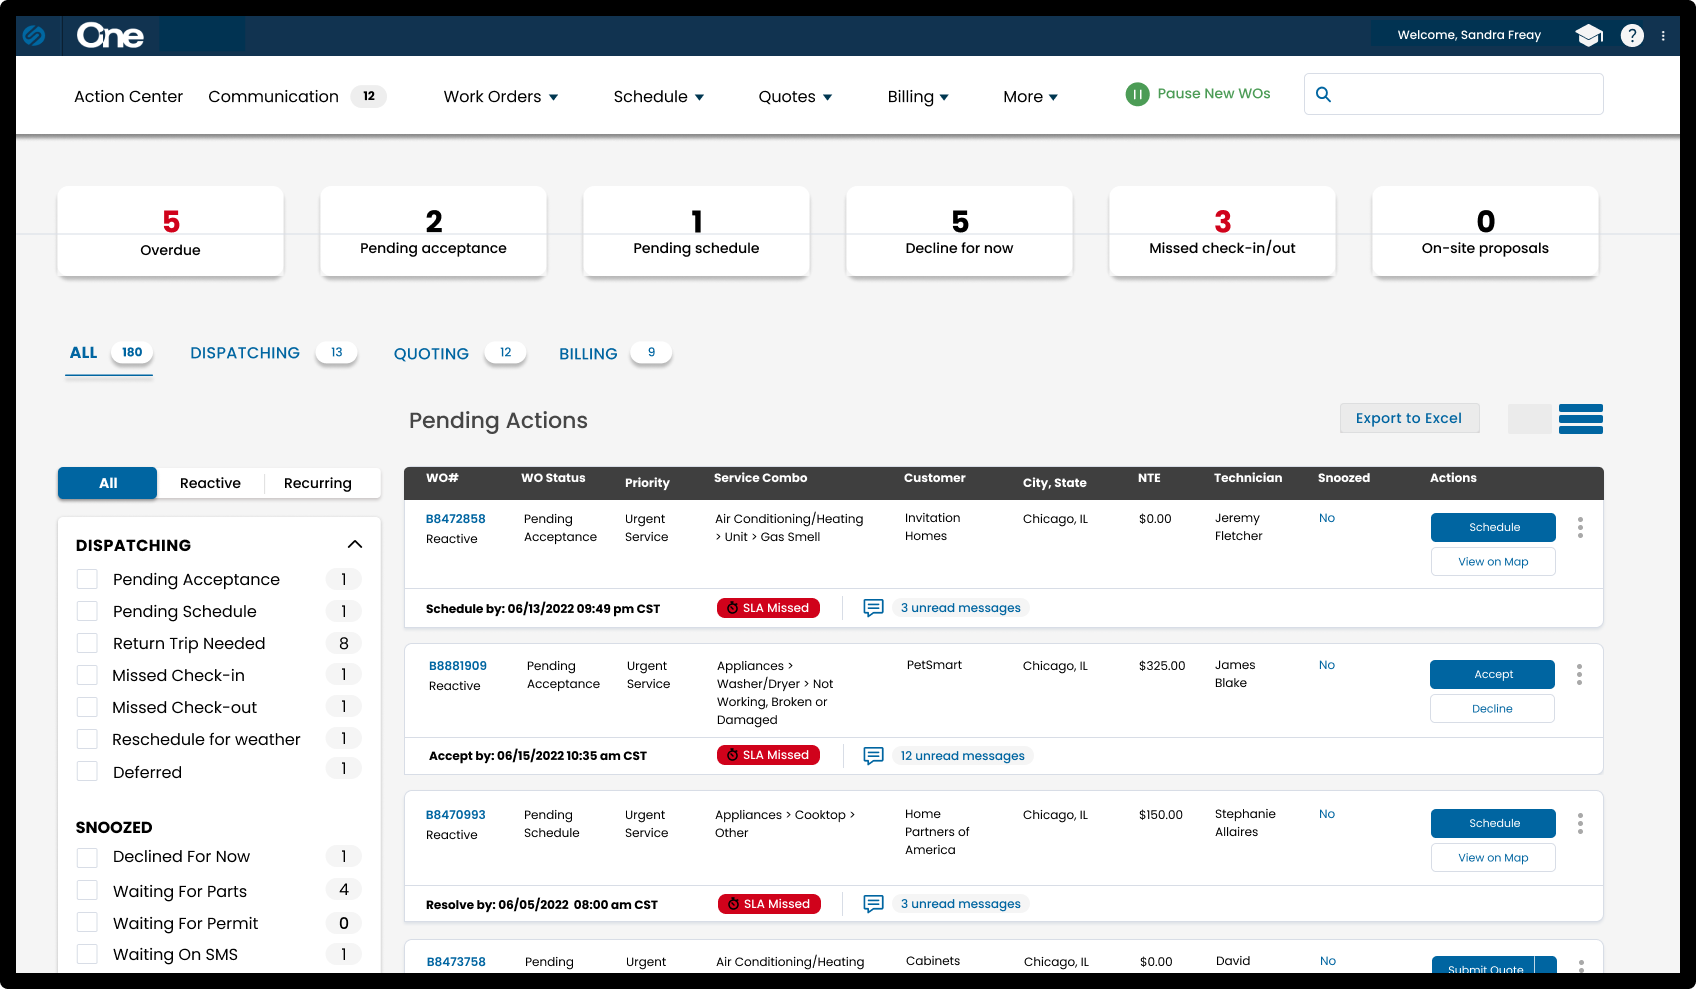Open the Pending acceptance summary card
Viewport: 1696px width, 989px height.
433,231
